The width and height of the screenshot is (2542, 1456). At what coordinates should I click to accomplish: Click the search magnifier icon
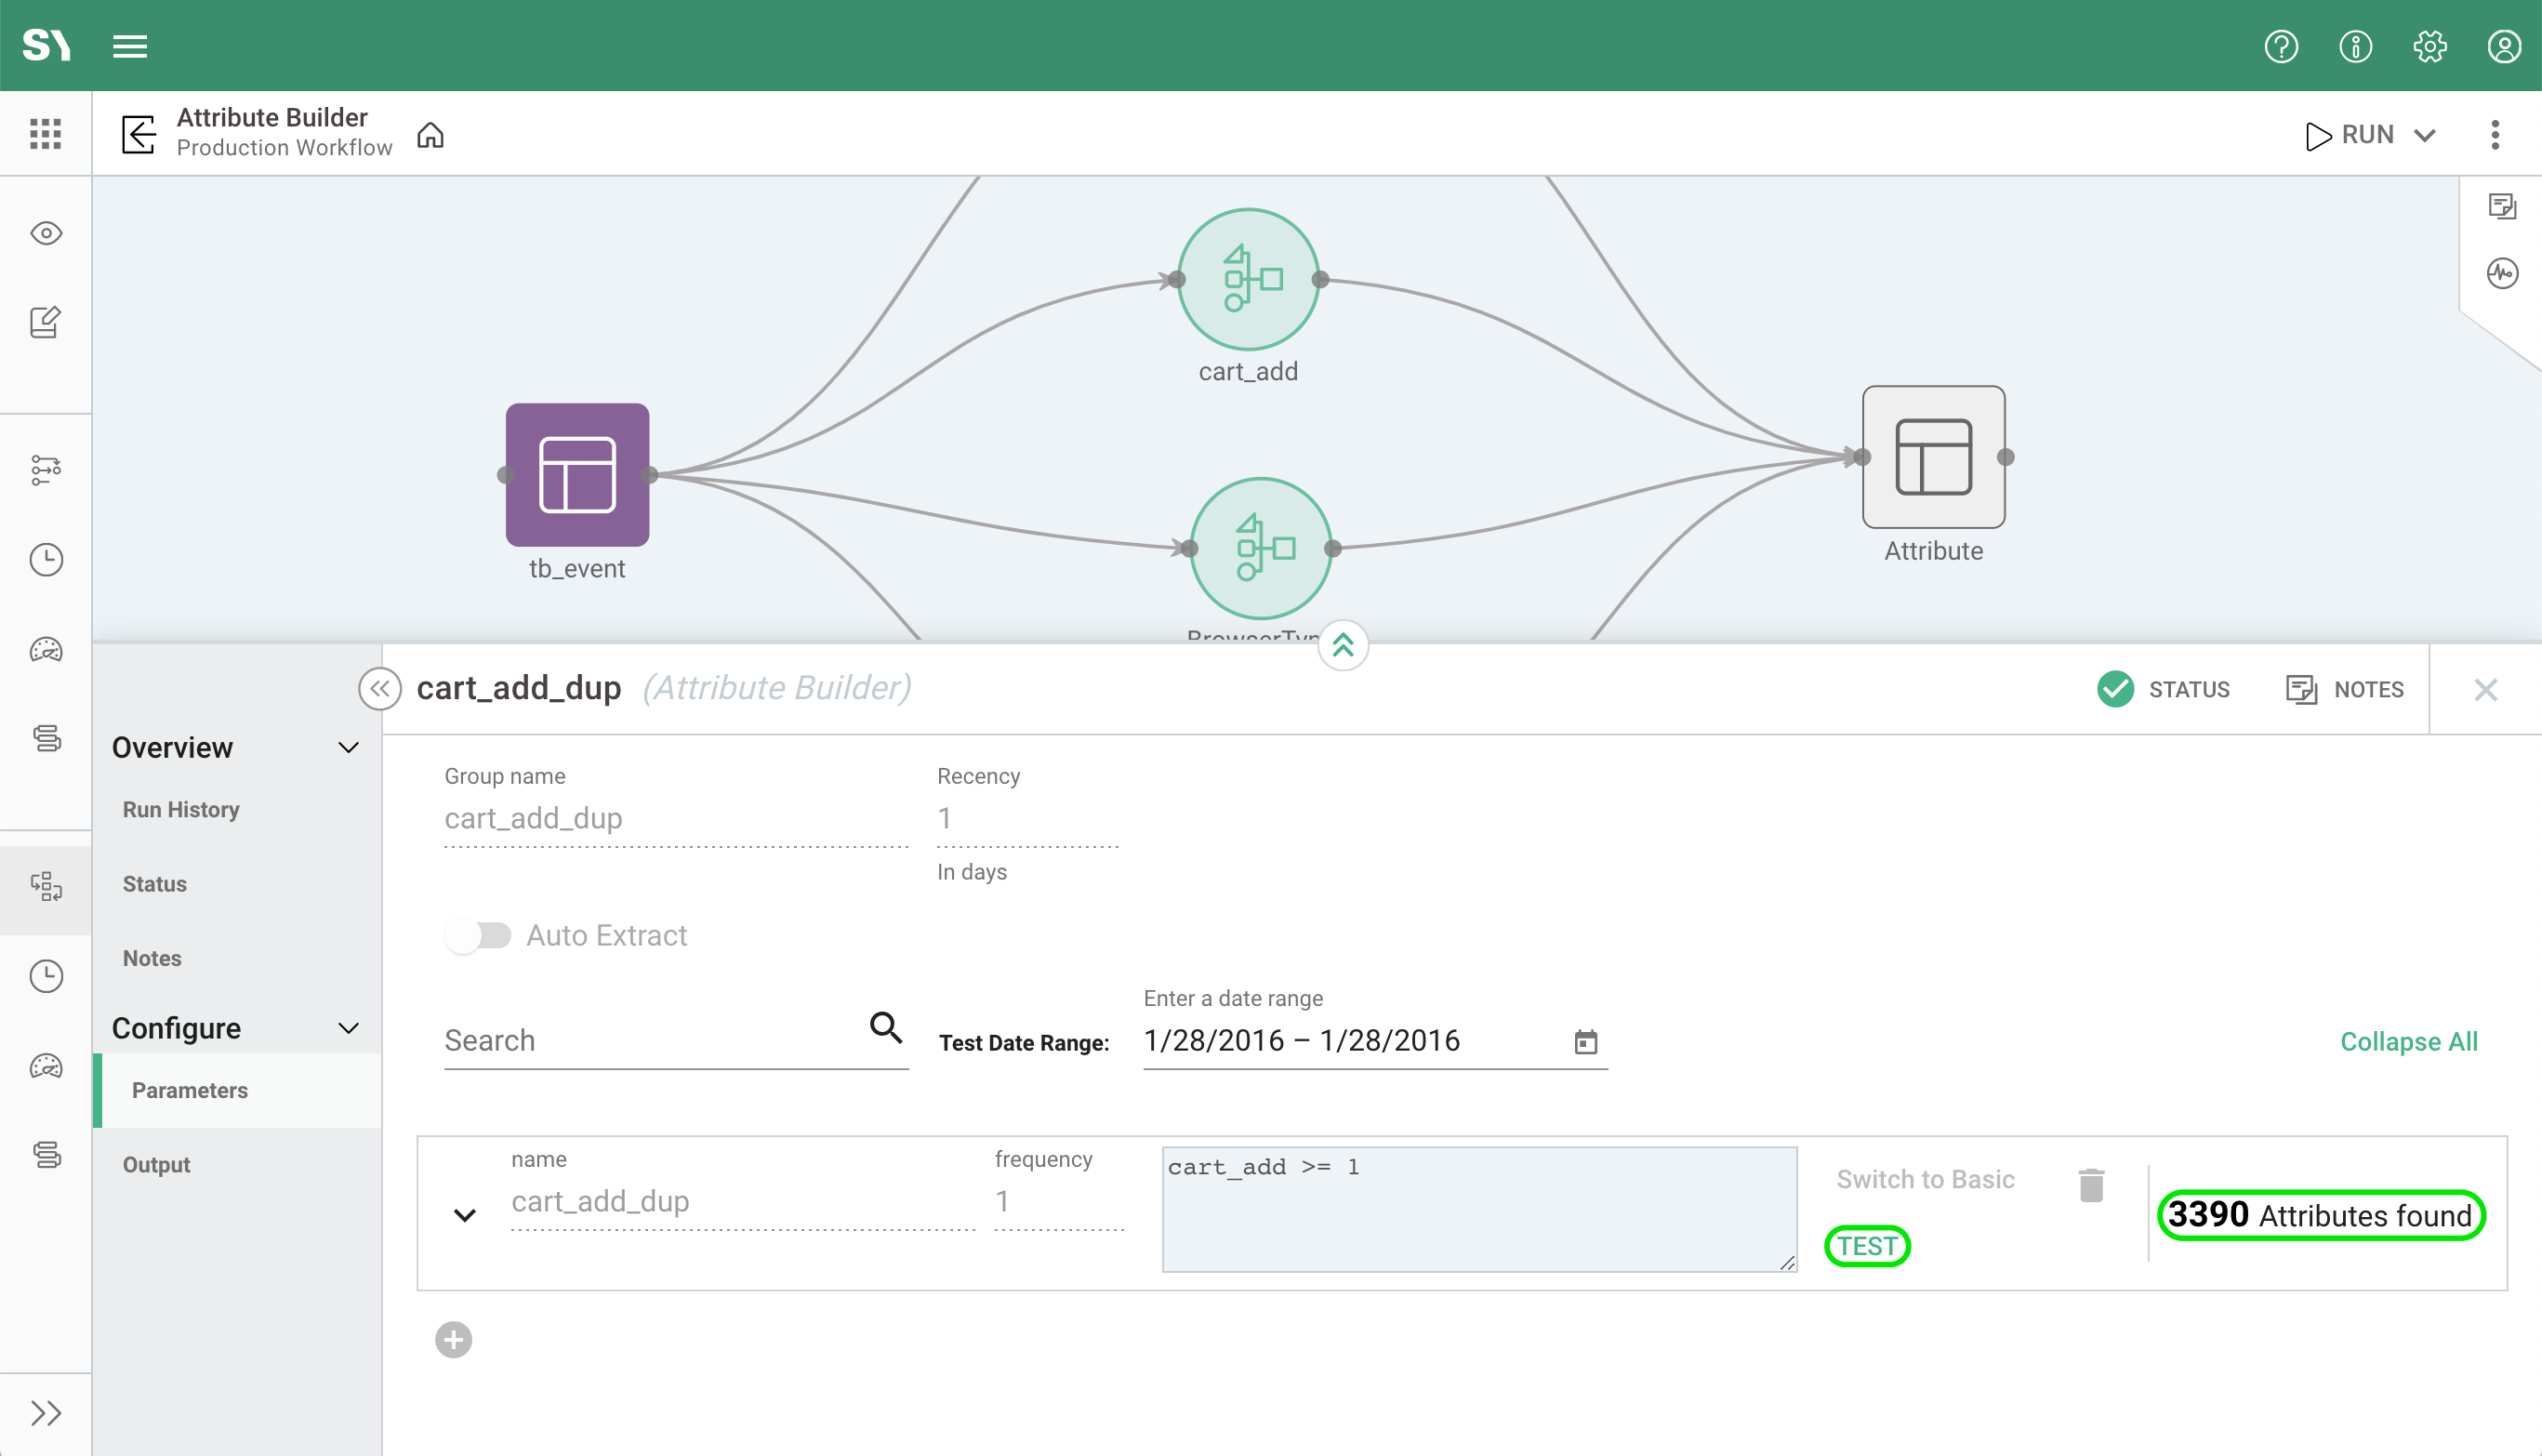coord(885,1027)
